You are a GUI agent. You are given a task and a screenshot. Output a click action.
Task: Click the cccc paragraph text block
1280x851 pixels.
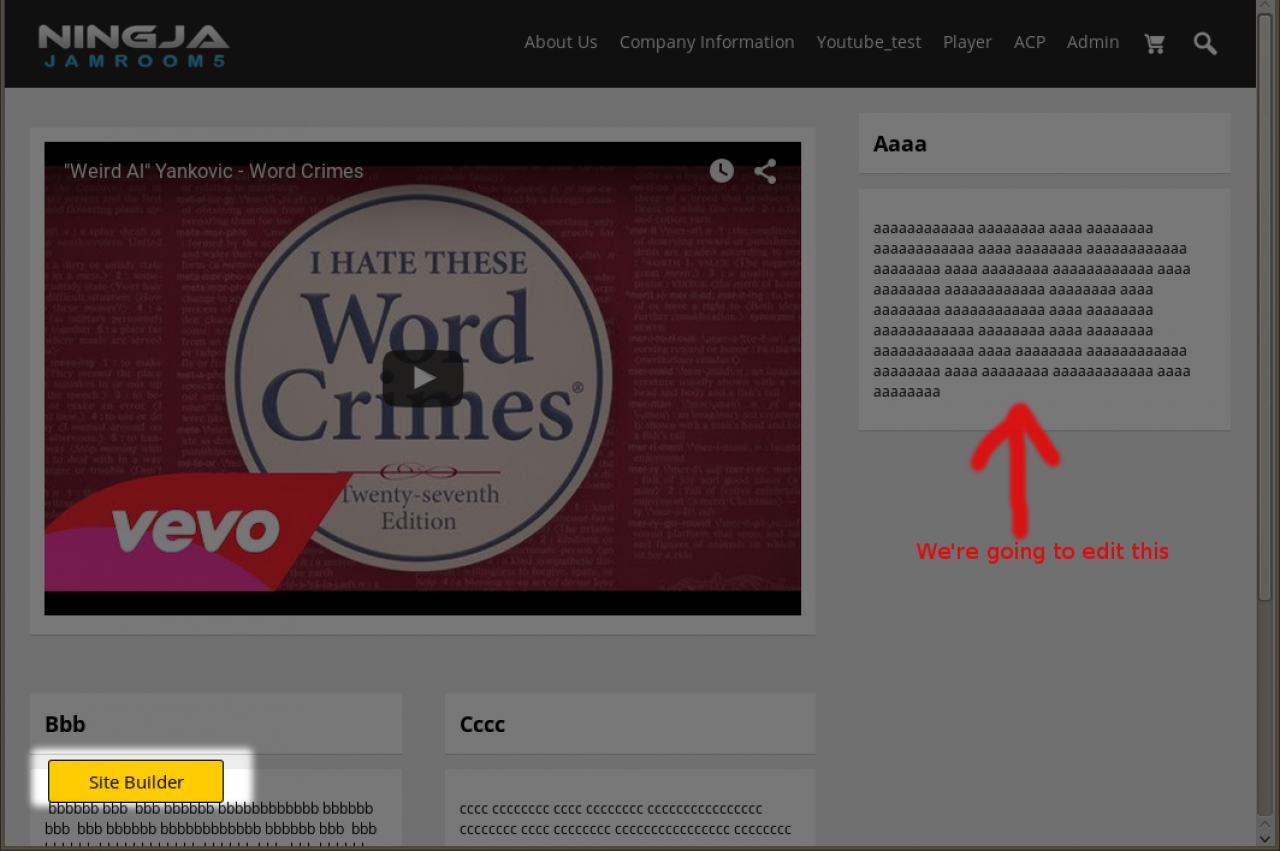click(x=626, y=818)
